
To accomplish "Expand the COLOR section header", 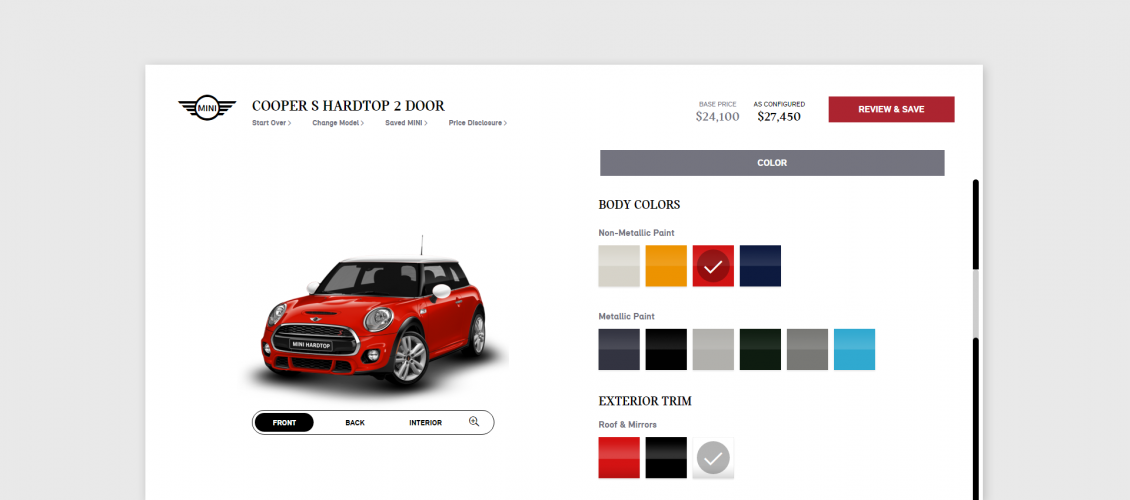I will [772, 163].
